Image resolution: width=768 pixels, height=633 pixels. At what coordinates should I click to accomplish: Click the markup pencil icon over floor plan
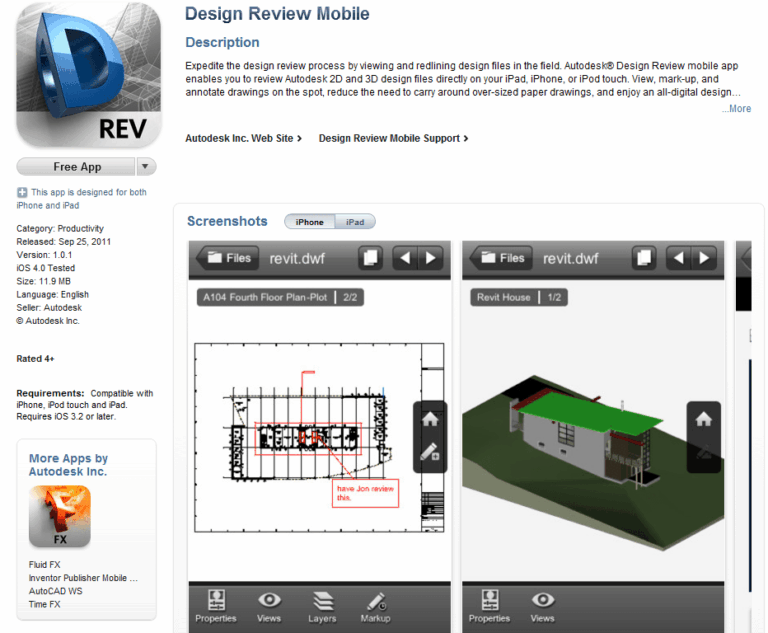click(430, 452)
